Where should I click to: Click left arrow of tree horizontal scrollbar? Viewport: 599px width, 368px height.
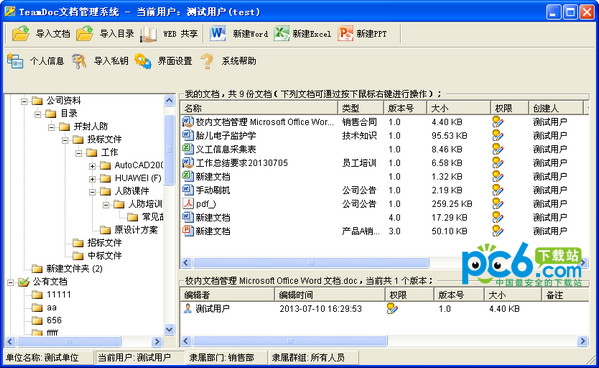click(10, 341)
